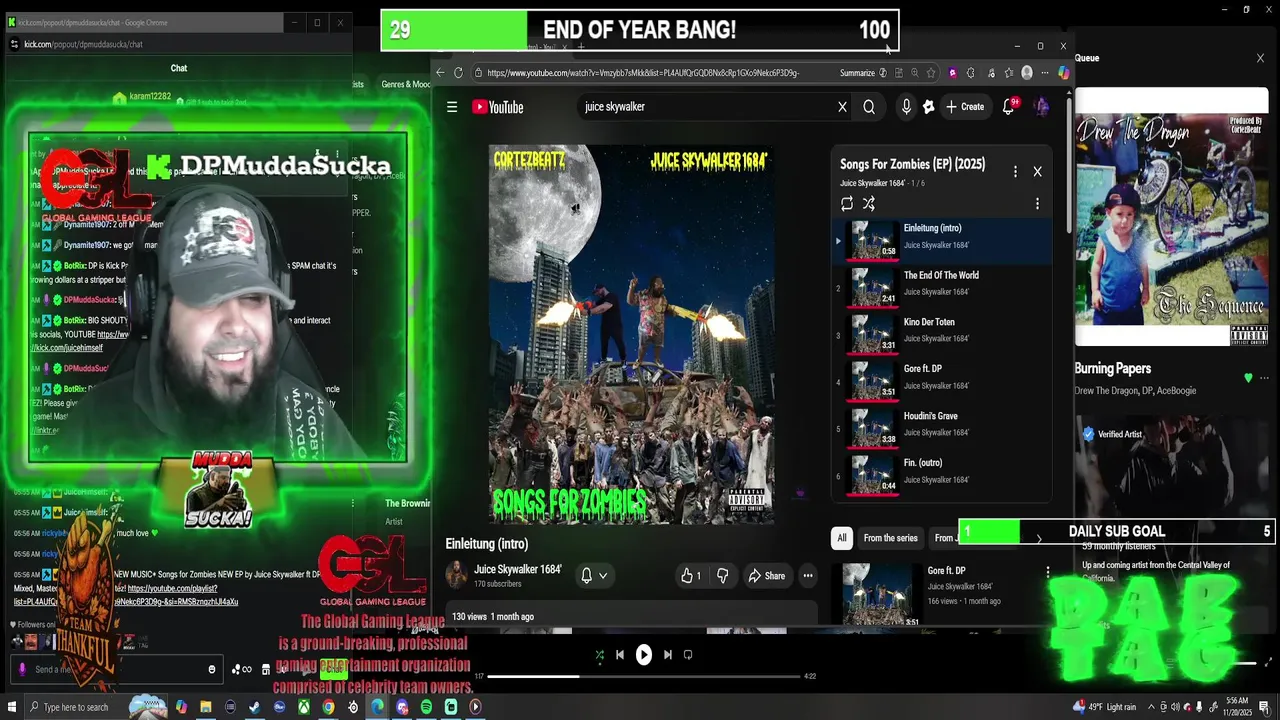
Task: Go to the YouTube home logo
Action: click(498, 107)
